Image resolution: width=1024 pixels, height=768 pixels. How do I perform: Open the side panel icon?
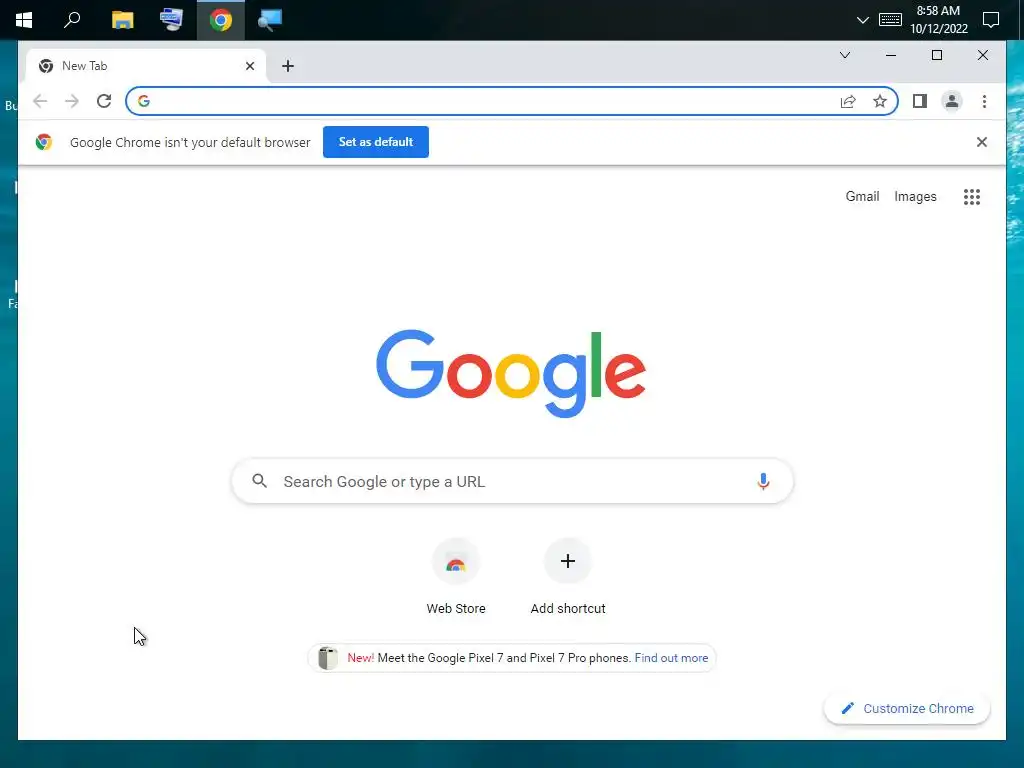[x=920, y=101]
